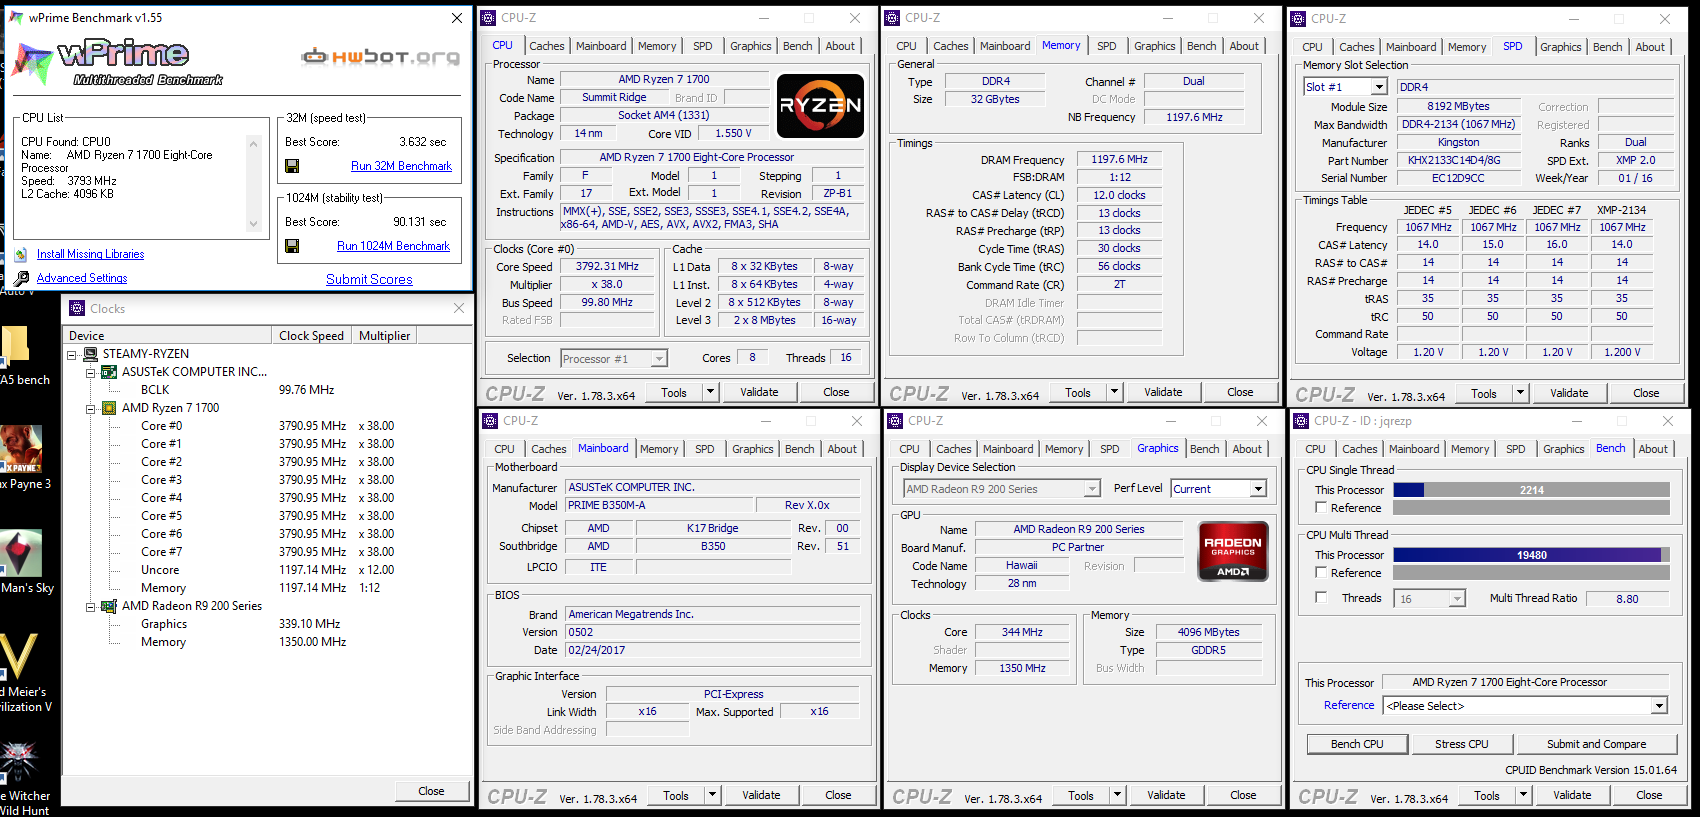Open About tab in CPU-Z SPD window
The height and width of the screenshot is (817, 1700).
point(1650,47)
